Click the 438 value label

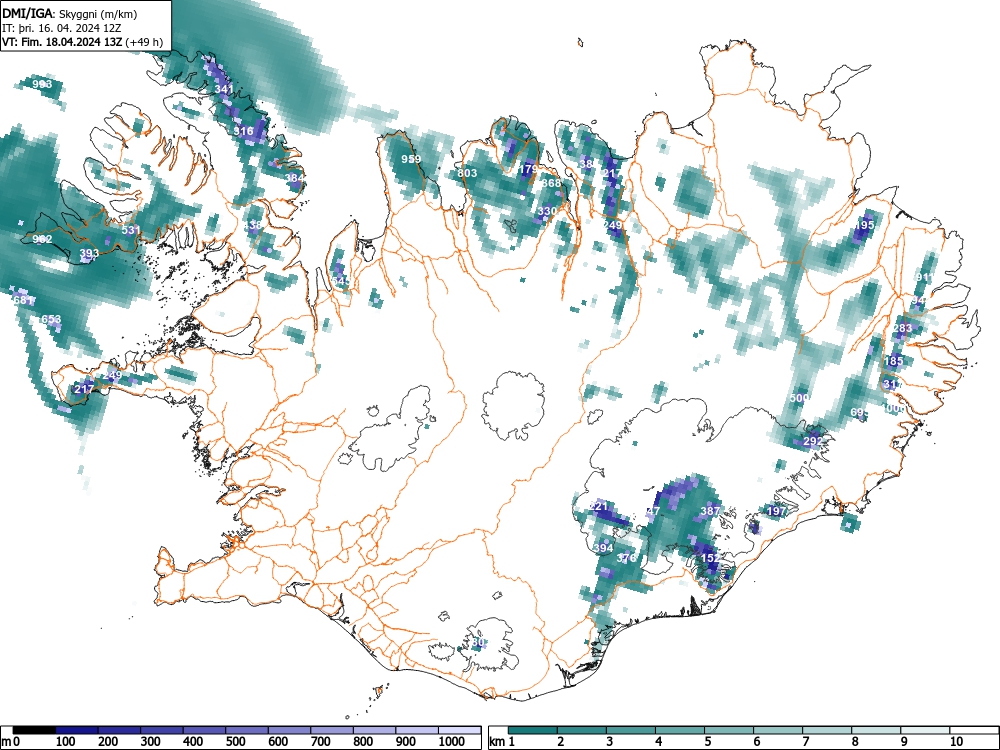tap(252, 225)
